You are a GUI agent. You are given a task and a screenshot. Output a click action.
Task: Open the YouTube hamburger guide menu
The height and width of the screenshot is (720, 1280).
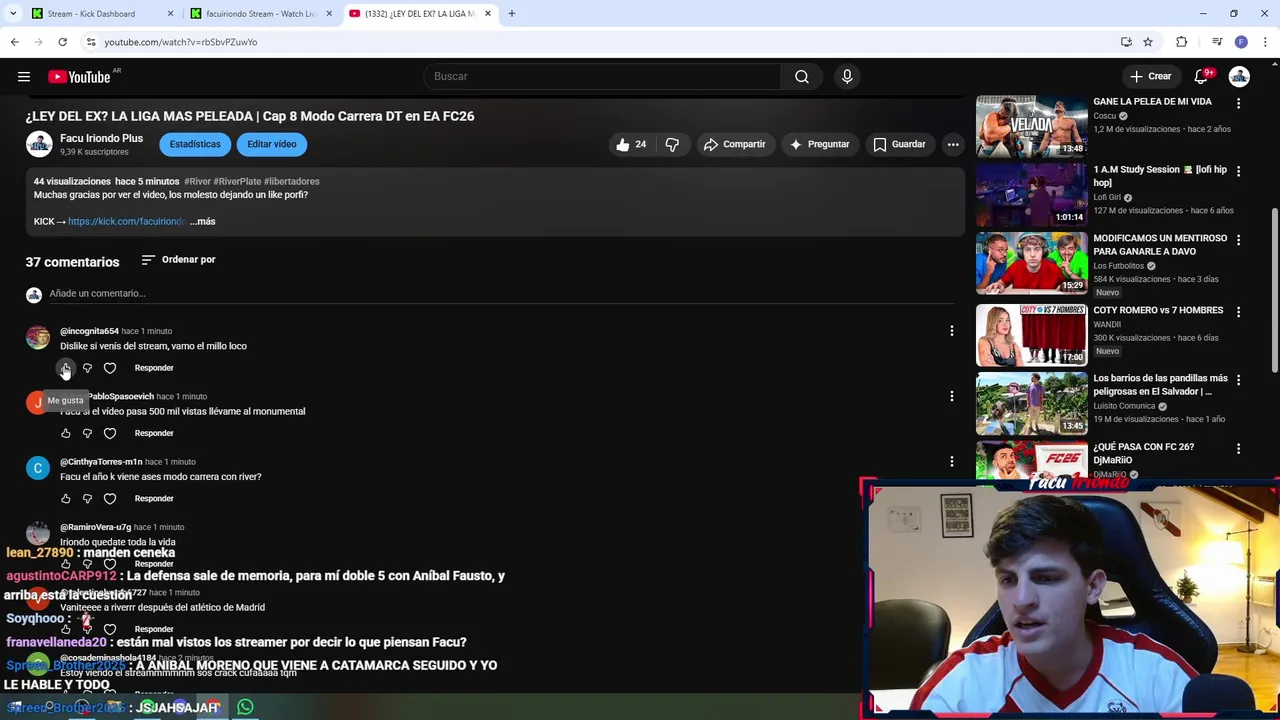(23, 77)
